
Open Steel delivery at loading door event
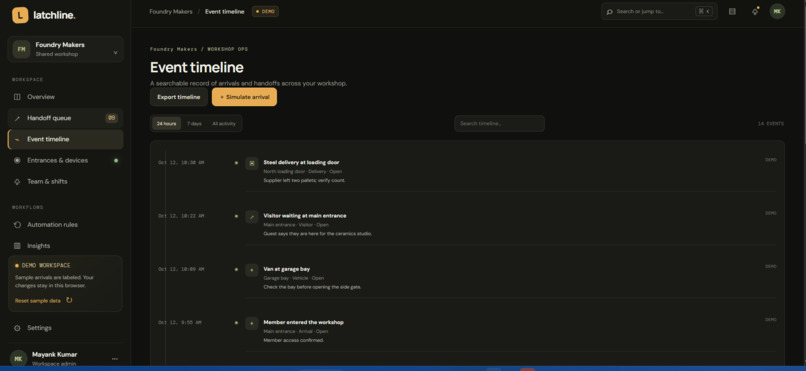coord(301,162)
